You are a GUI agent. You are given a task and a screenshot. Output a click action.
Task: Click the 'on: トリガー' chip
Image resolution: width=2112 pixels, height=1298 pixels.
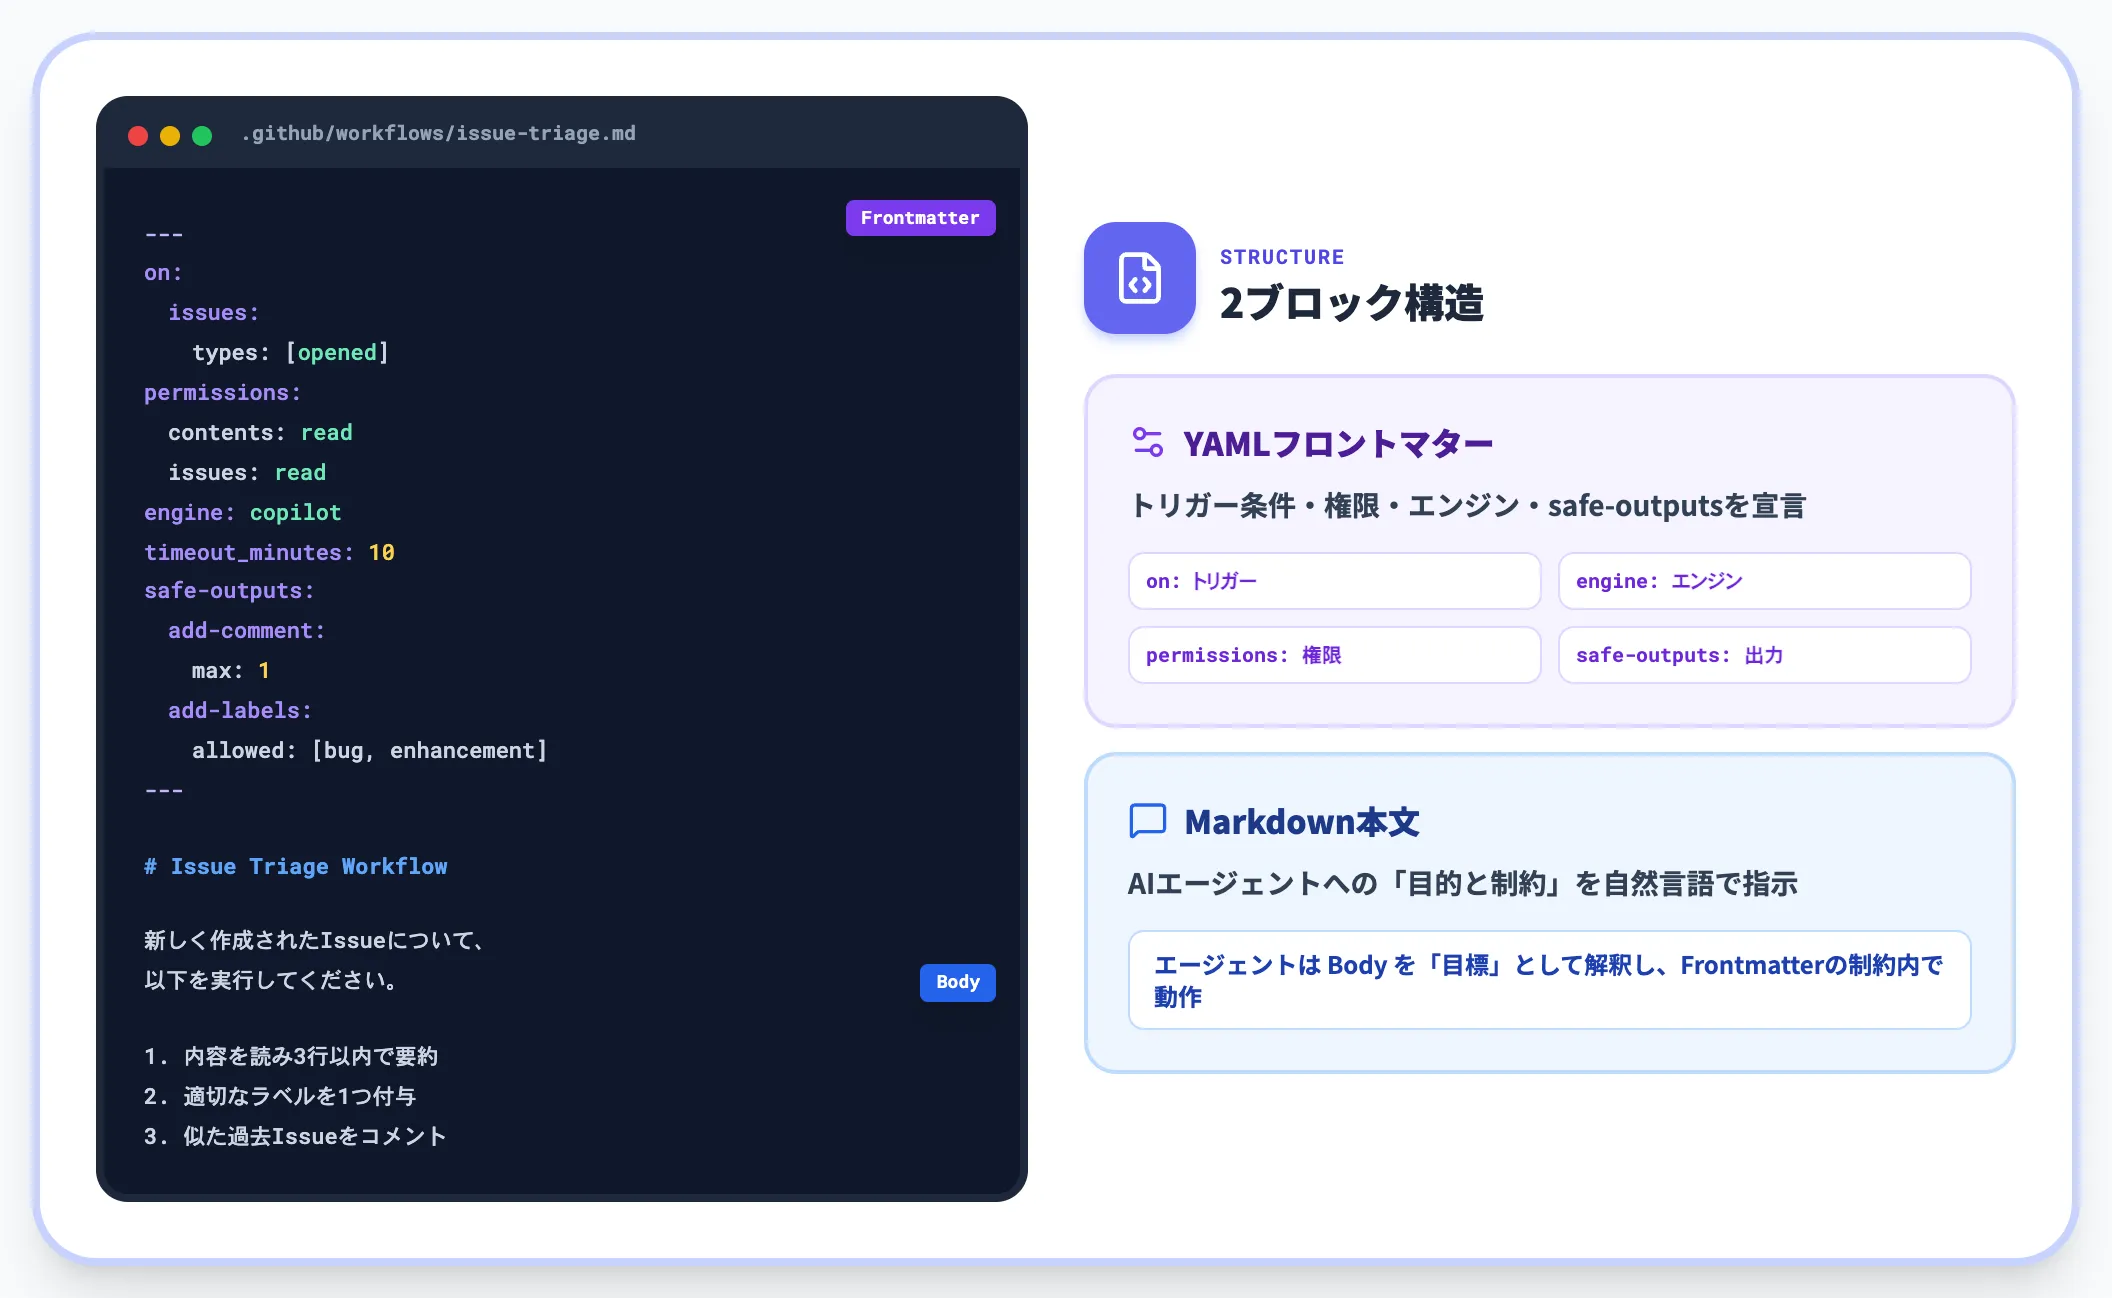1334,581
